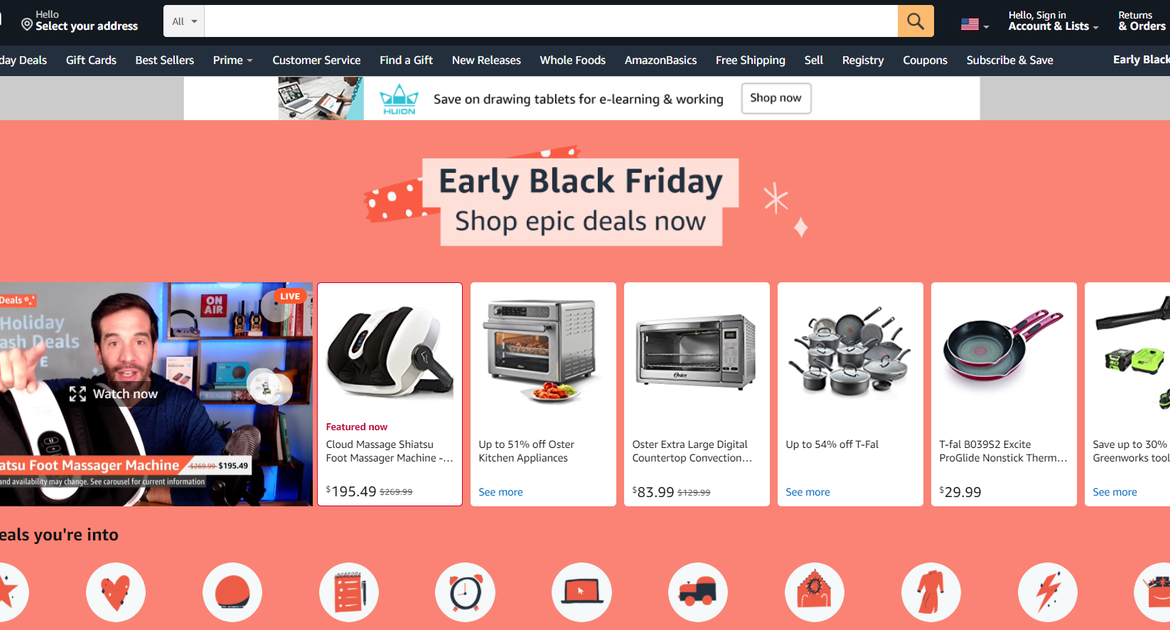
Task: Click inside the Amazon search field
Action: (551, 22)
